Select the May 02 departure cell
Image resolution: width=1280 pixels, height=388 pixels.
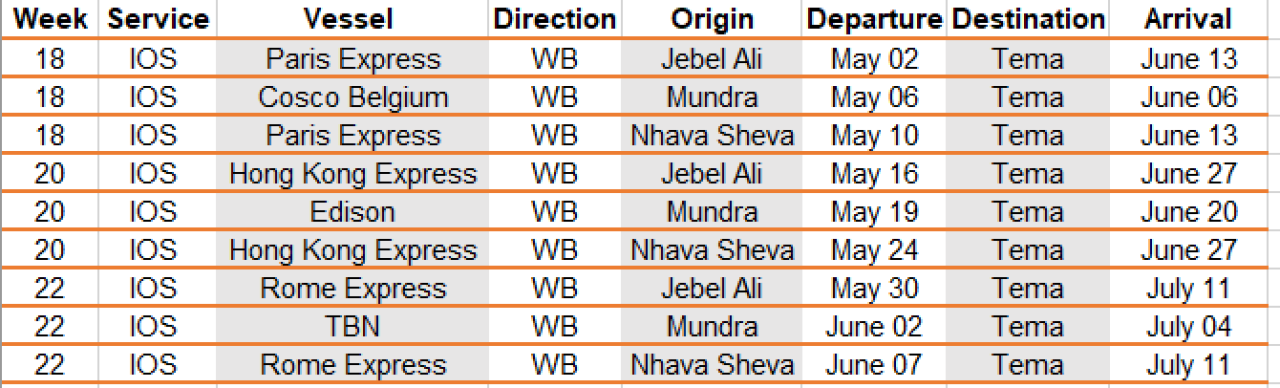[x=875, y=60]
